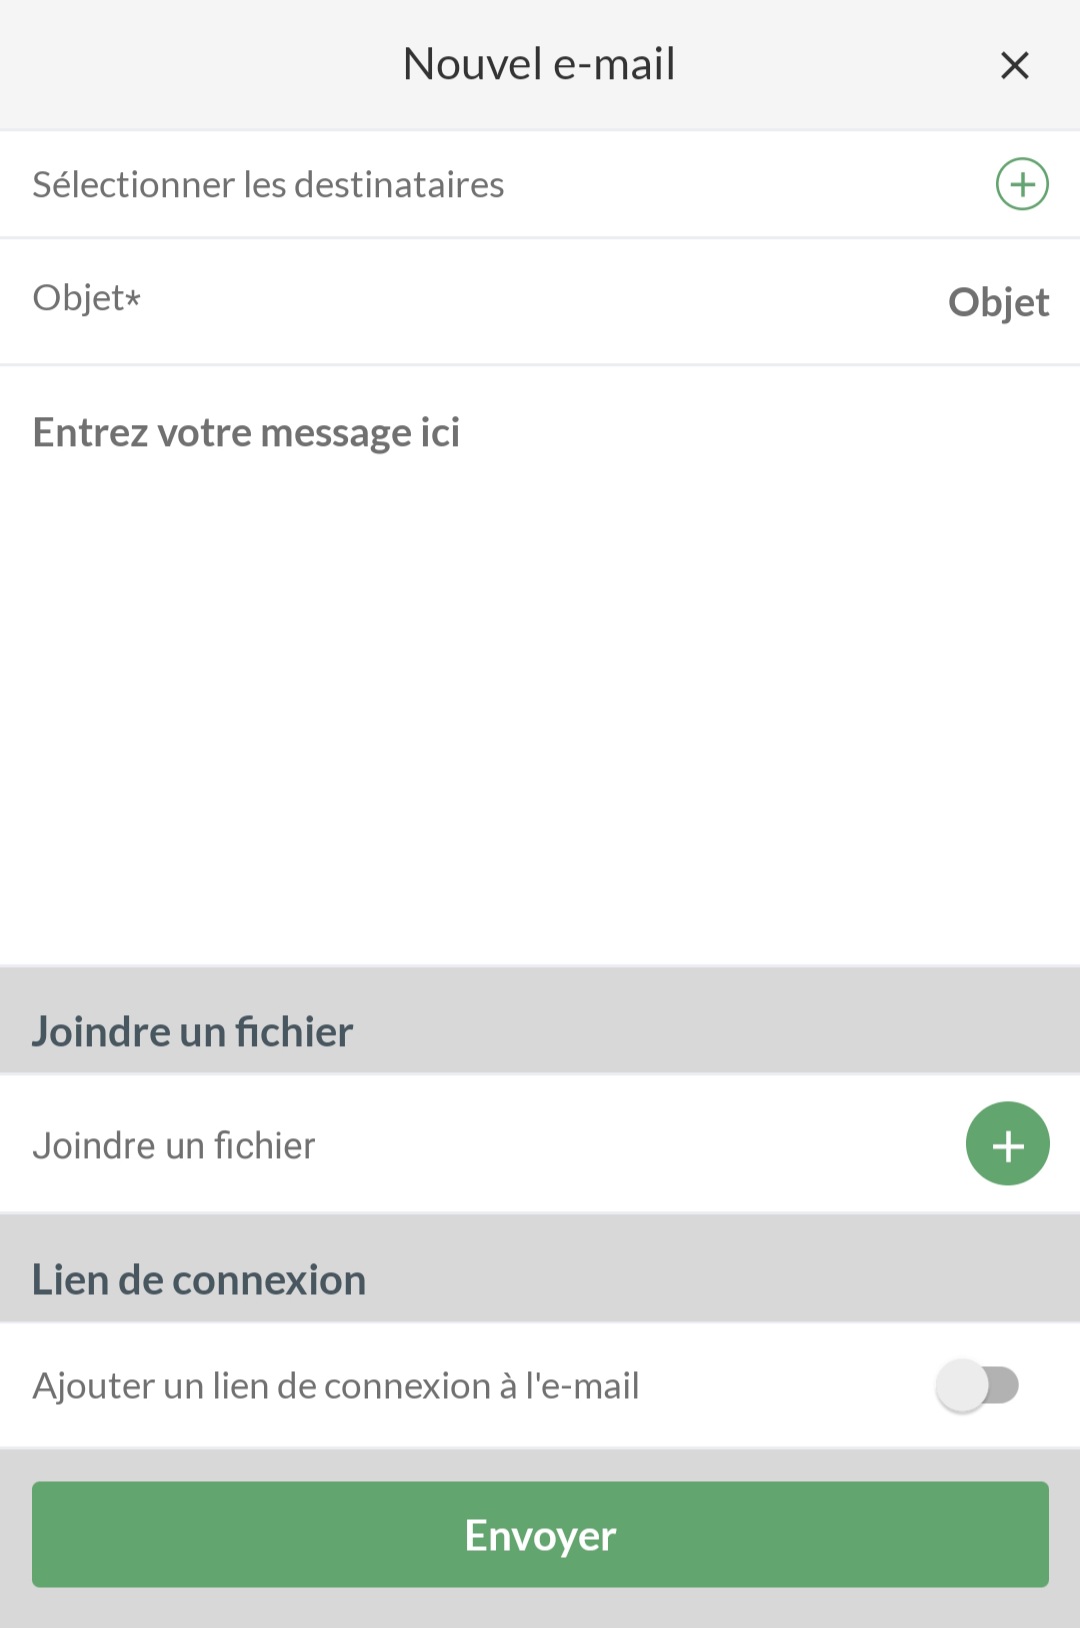Close the Nouvel e-mail dialog
This screenshot has width=1080, height=1628.
[x=1014, y=66]
